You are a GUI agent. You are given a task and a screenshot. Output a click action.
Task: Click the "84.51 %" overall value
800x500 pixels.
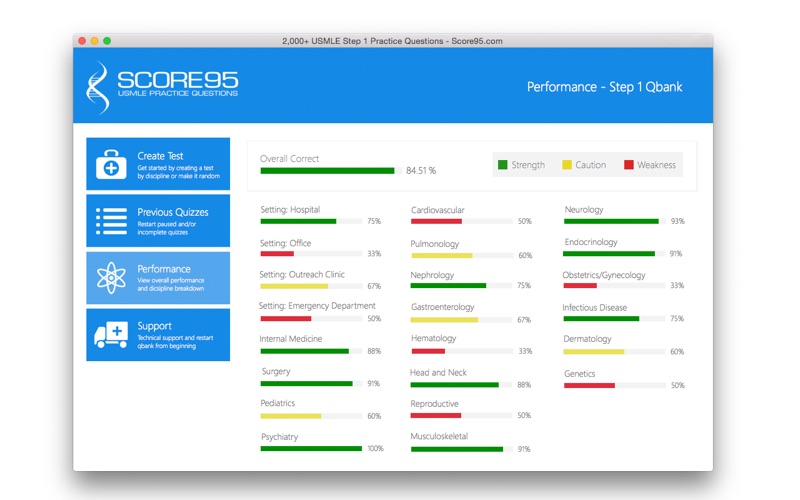tap(421, 170)
